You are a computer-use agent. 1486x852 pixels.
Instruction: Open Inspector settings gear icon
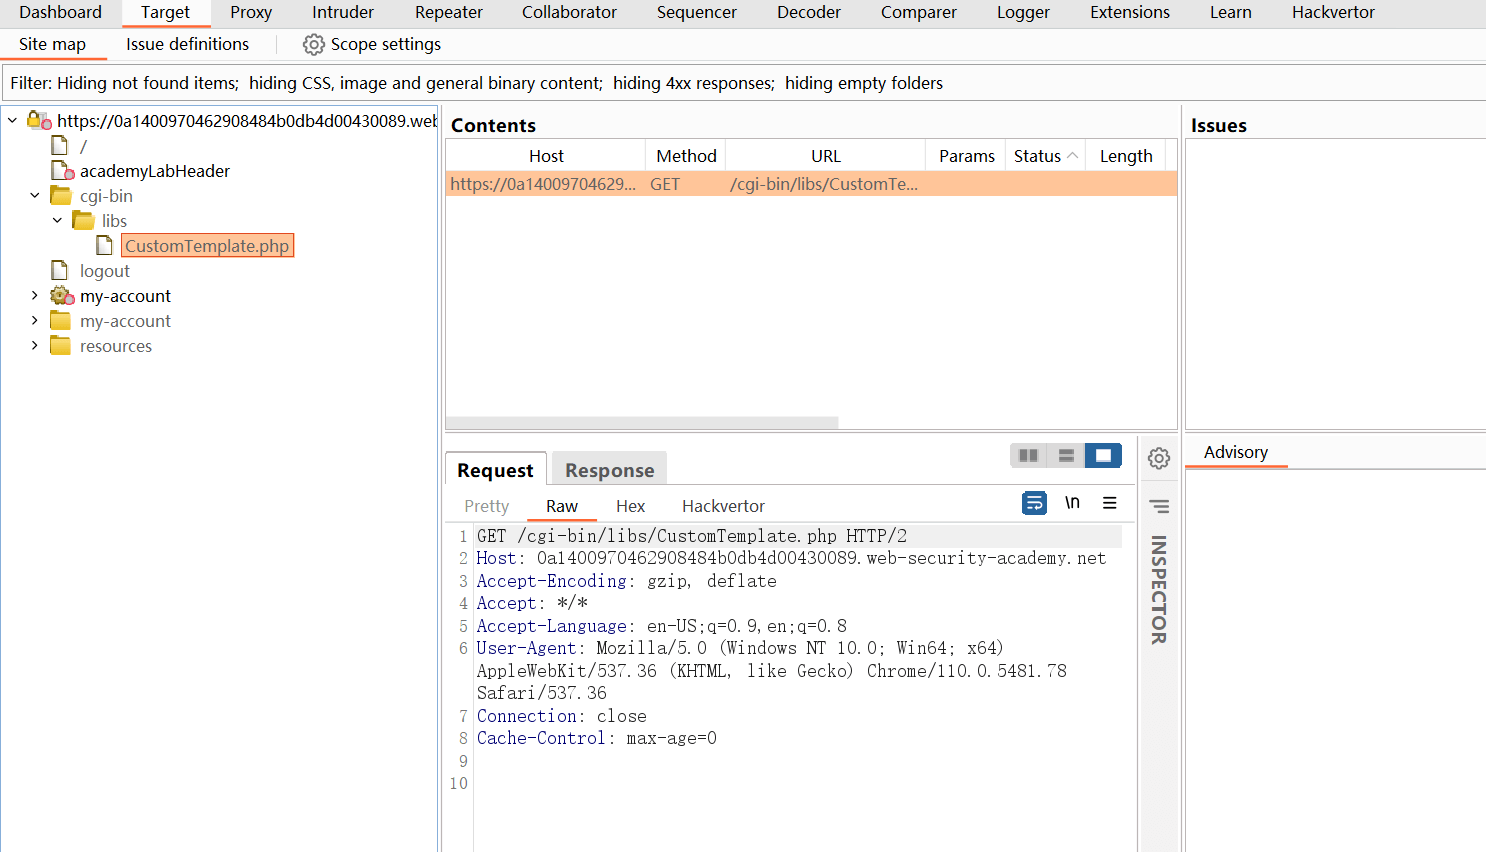pyautogui.click(x=1159, y=458)
